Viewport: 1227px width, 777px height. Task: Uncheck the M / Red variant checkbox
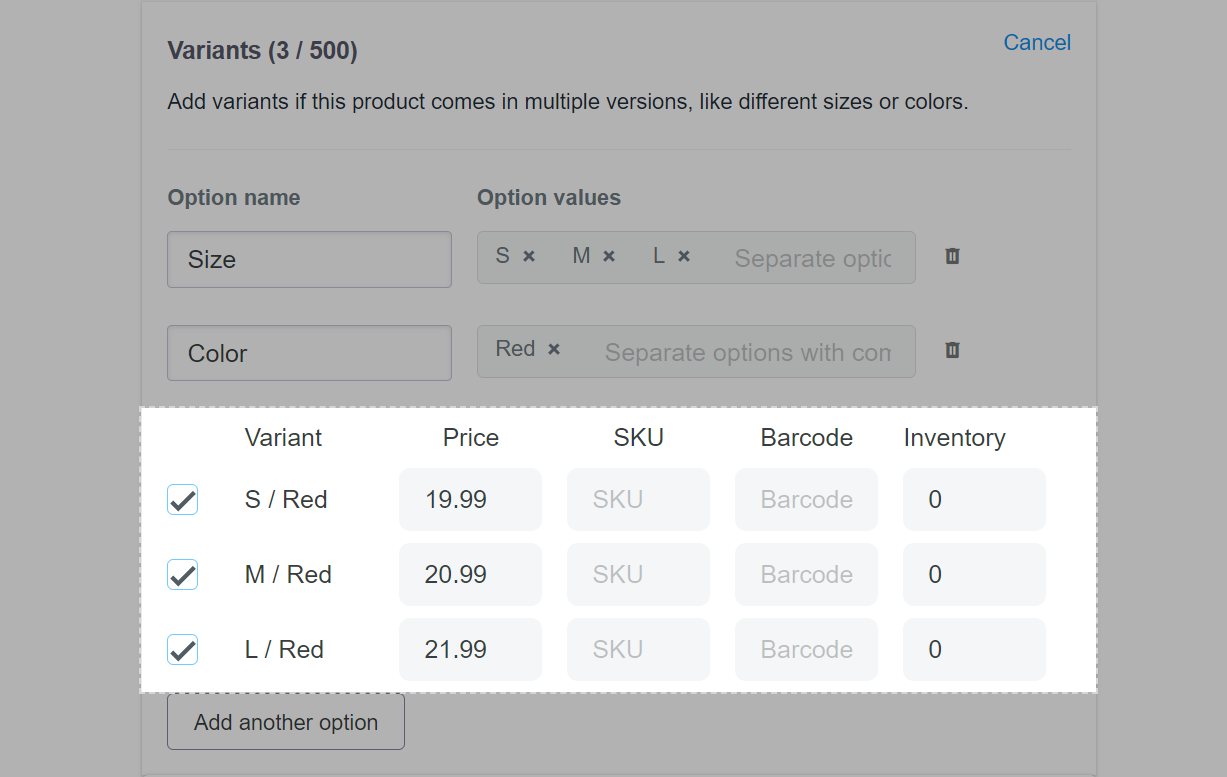[x=182, y=575]
